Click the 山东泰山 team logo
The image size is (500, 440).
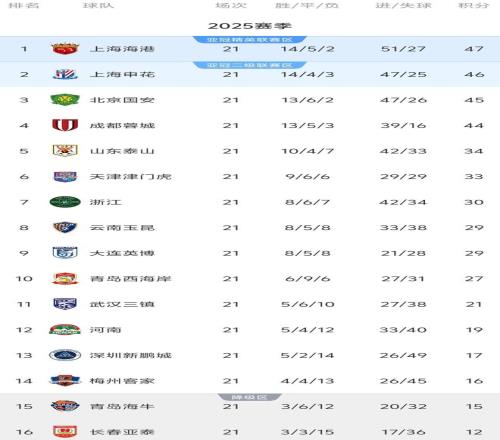click(65, 151)
